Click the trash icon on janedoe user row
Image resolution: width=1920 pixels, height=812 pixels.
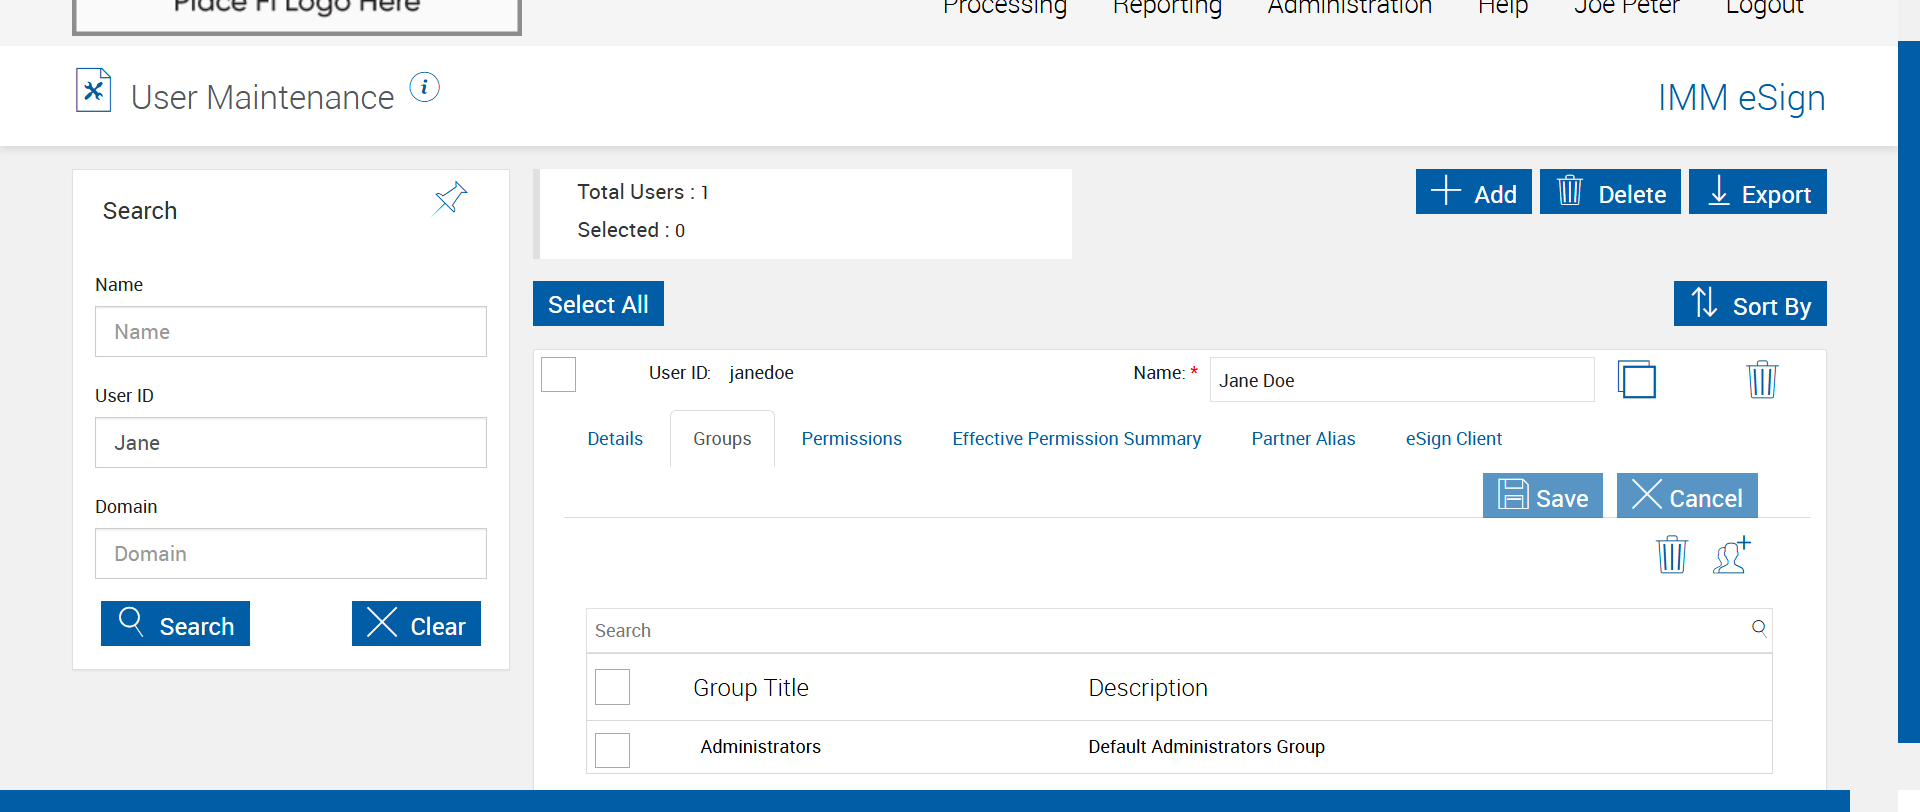[1761, 380]
